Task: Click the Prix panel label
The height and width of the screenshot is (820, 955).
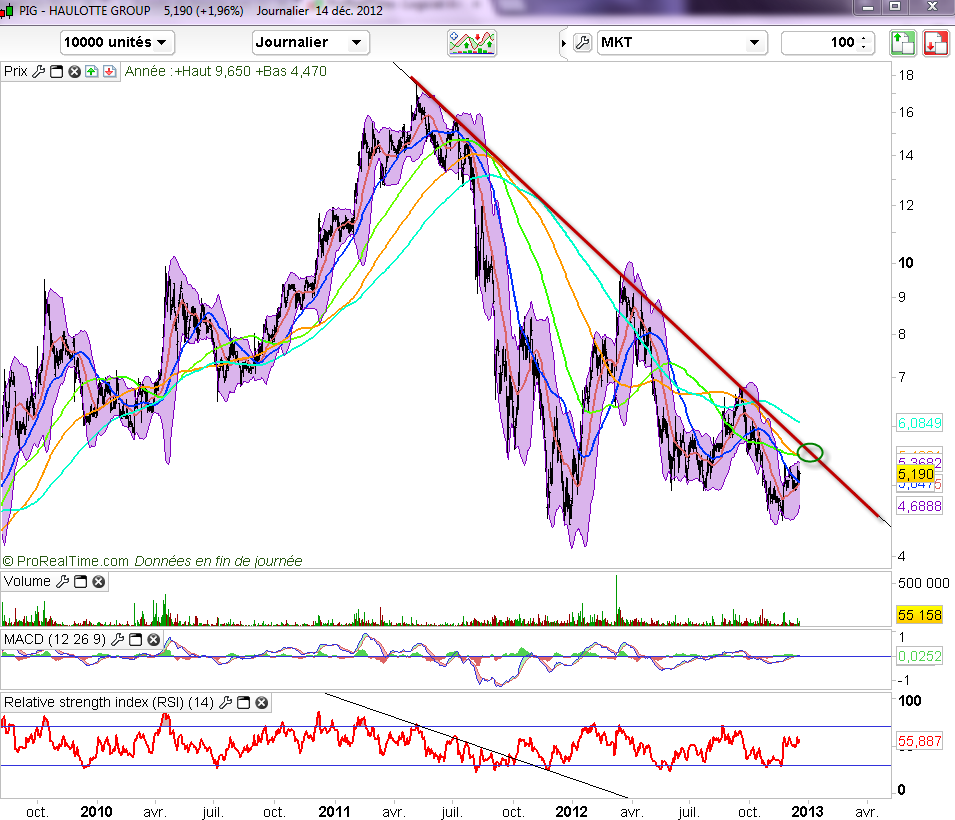Action: pos(16,71)
